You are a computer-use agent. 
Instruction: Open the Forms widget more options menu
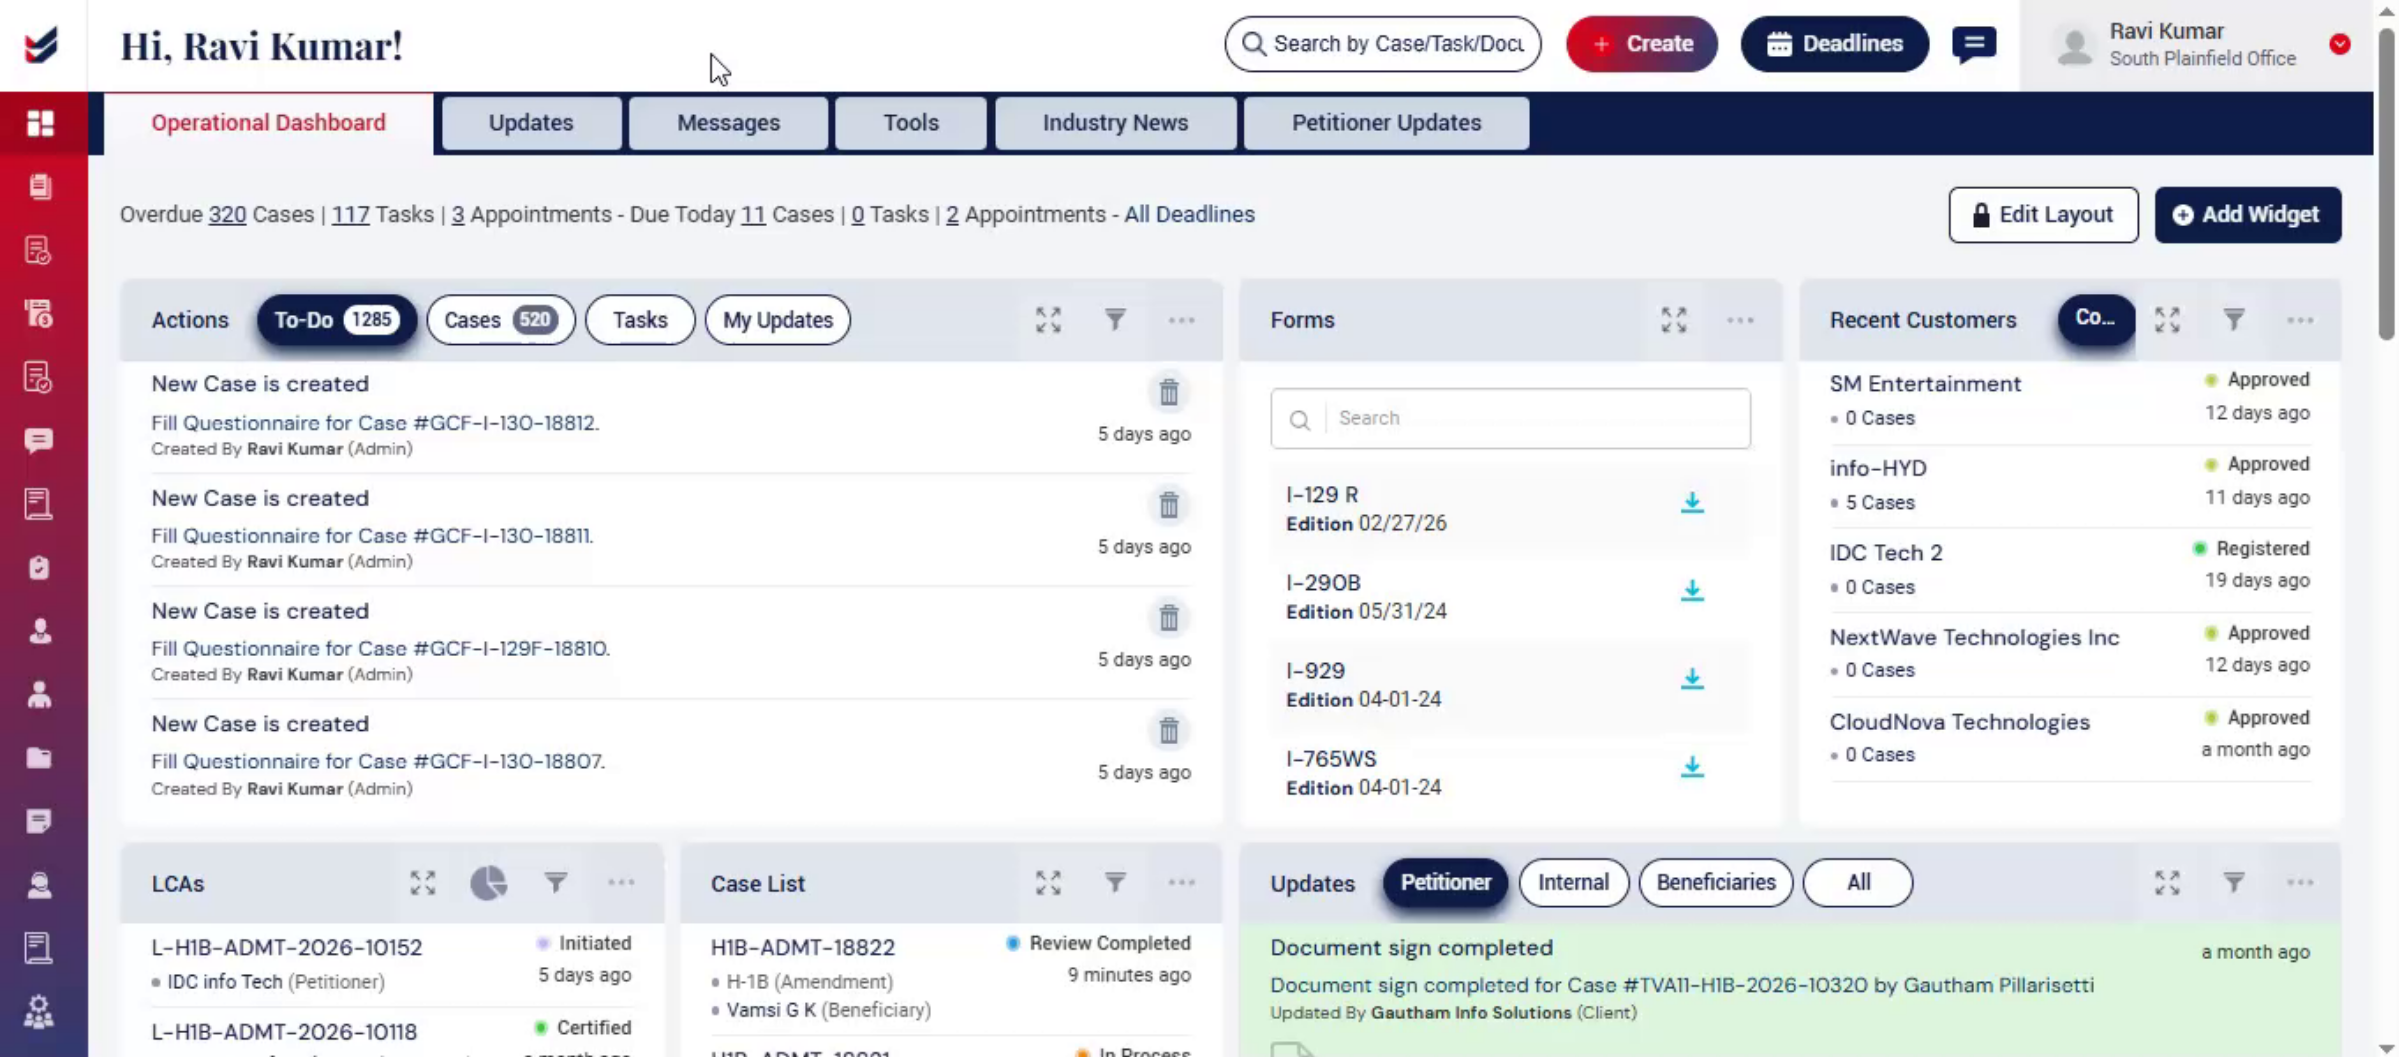pos(1740,320)
